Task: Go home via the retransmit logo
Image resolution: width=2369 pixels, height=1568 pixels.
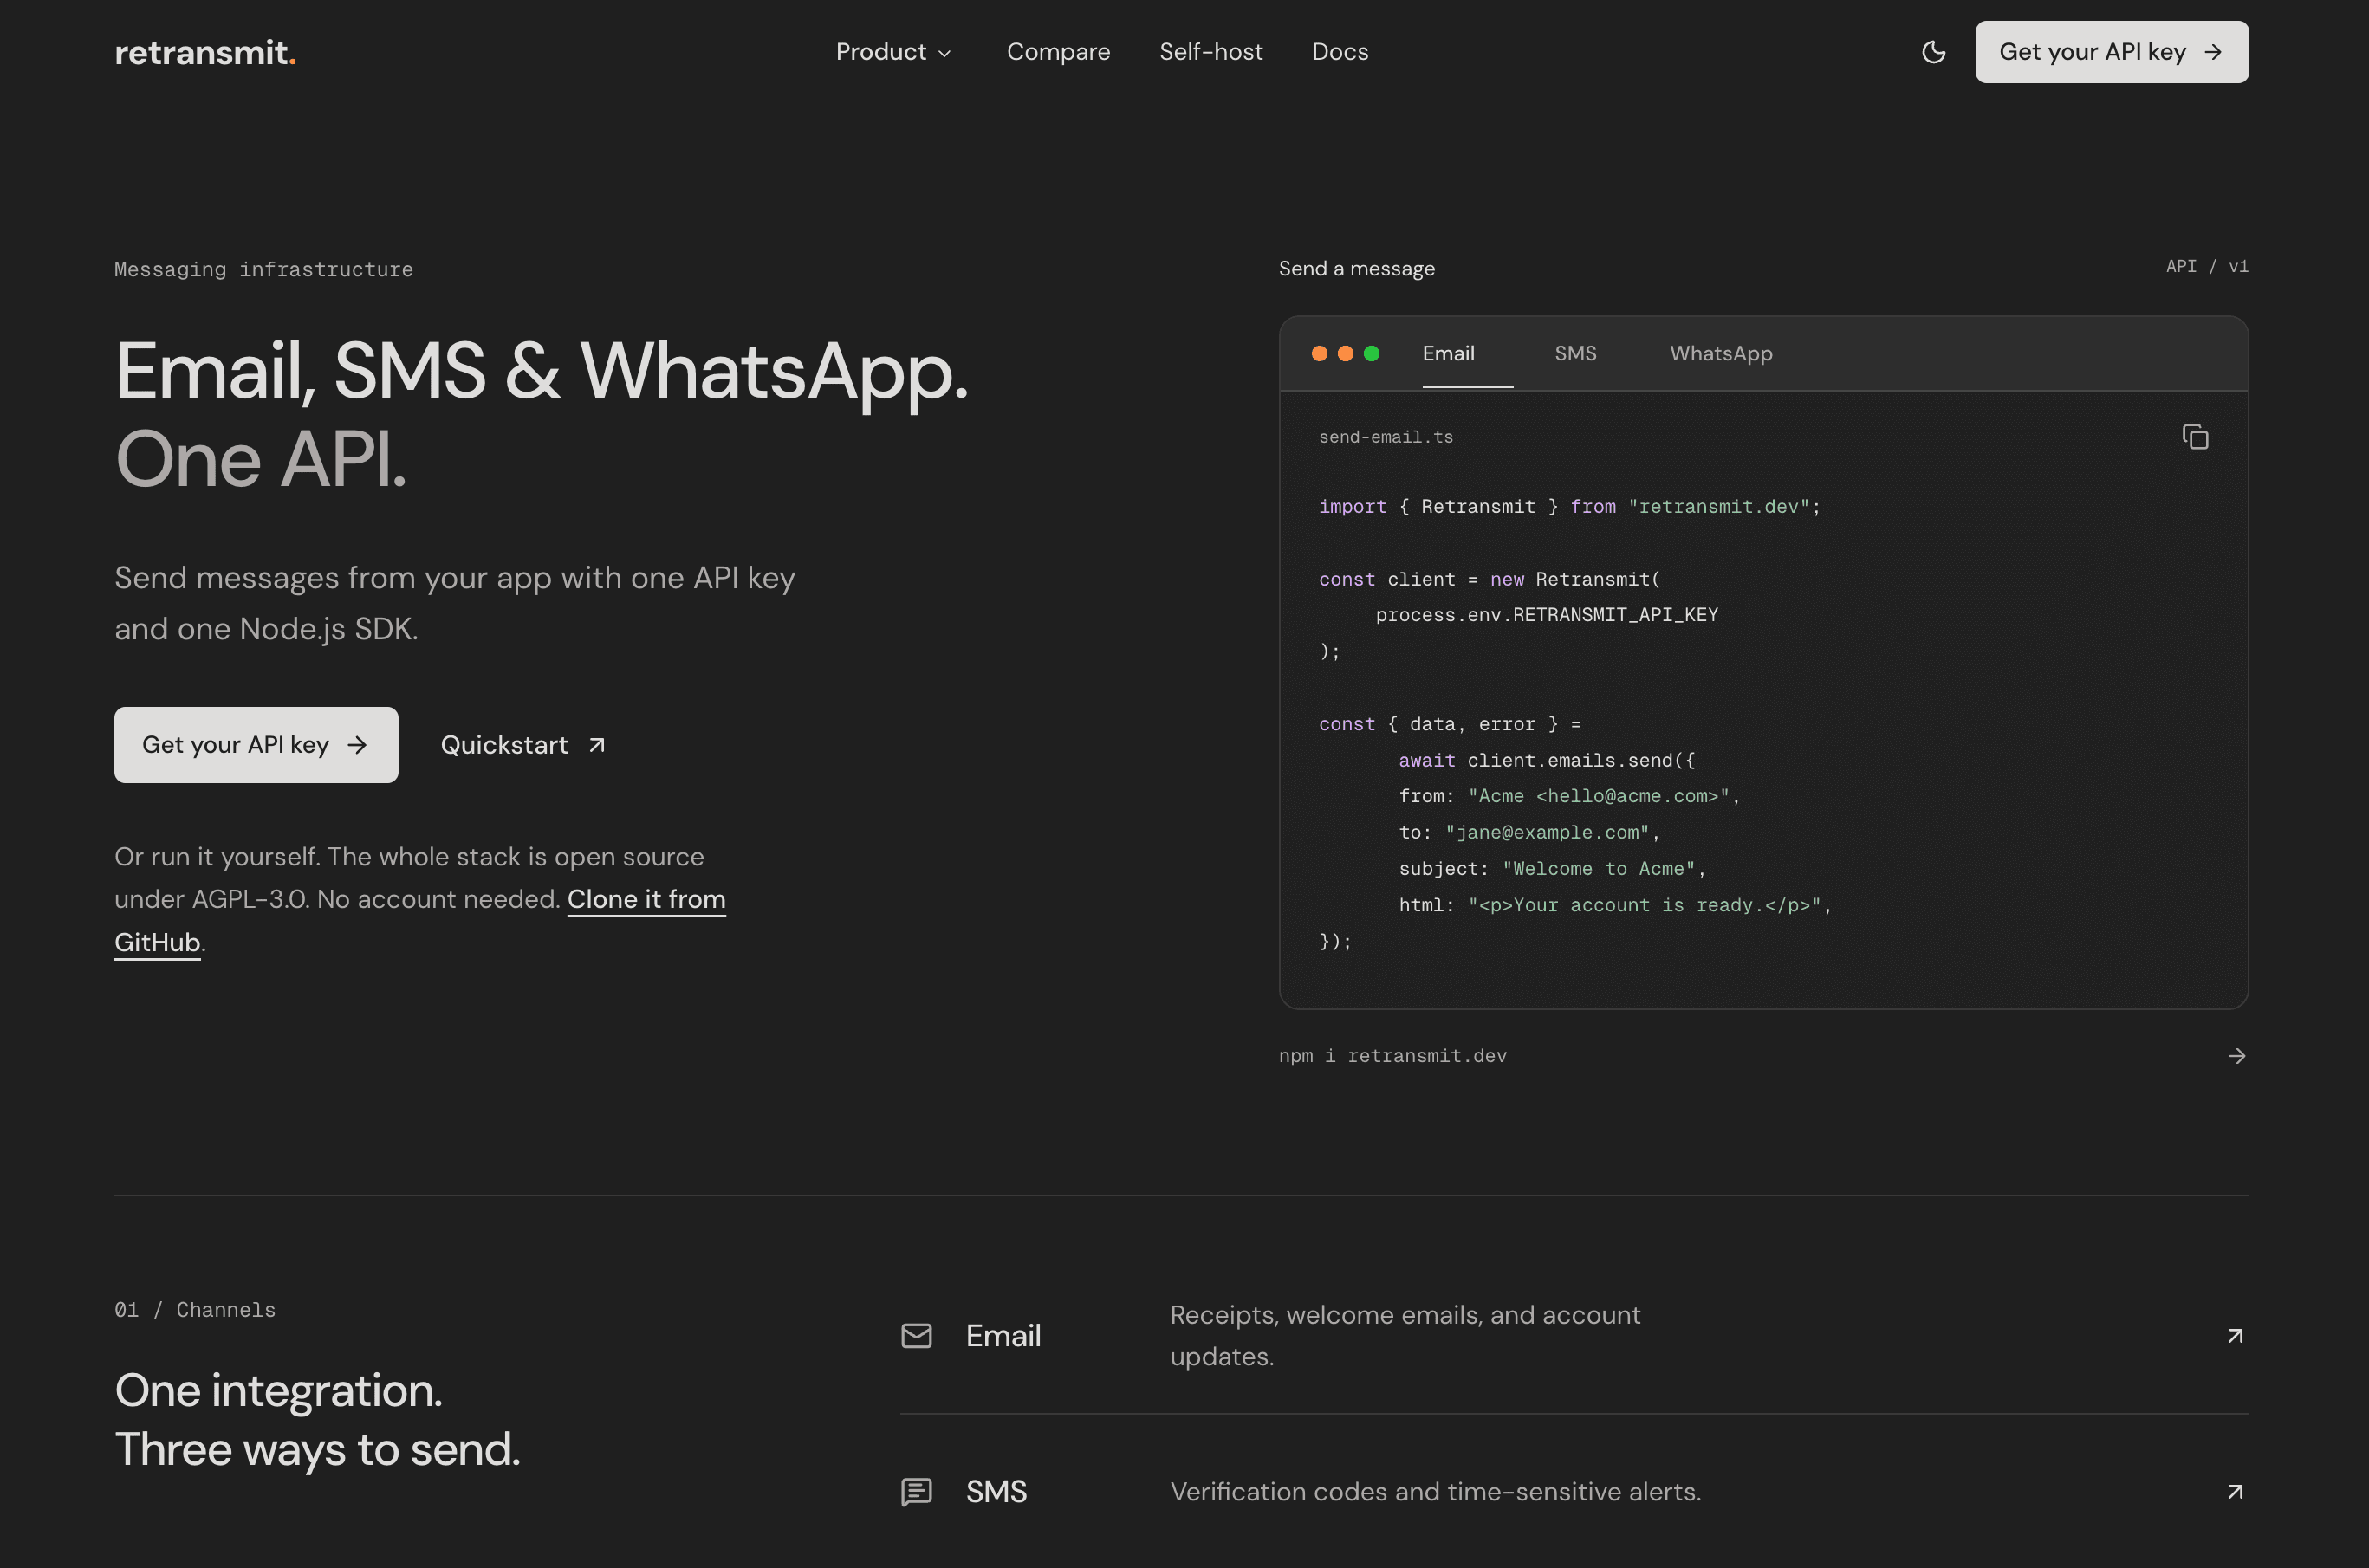Action: pos(205,52)
